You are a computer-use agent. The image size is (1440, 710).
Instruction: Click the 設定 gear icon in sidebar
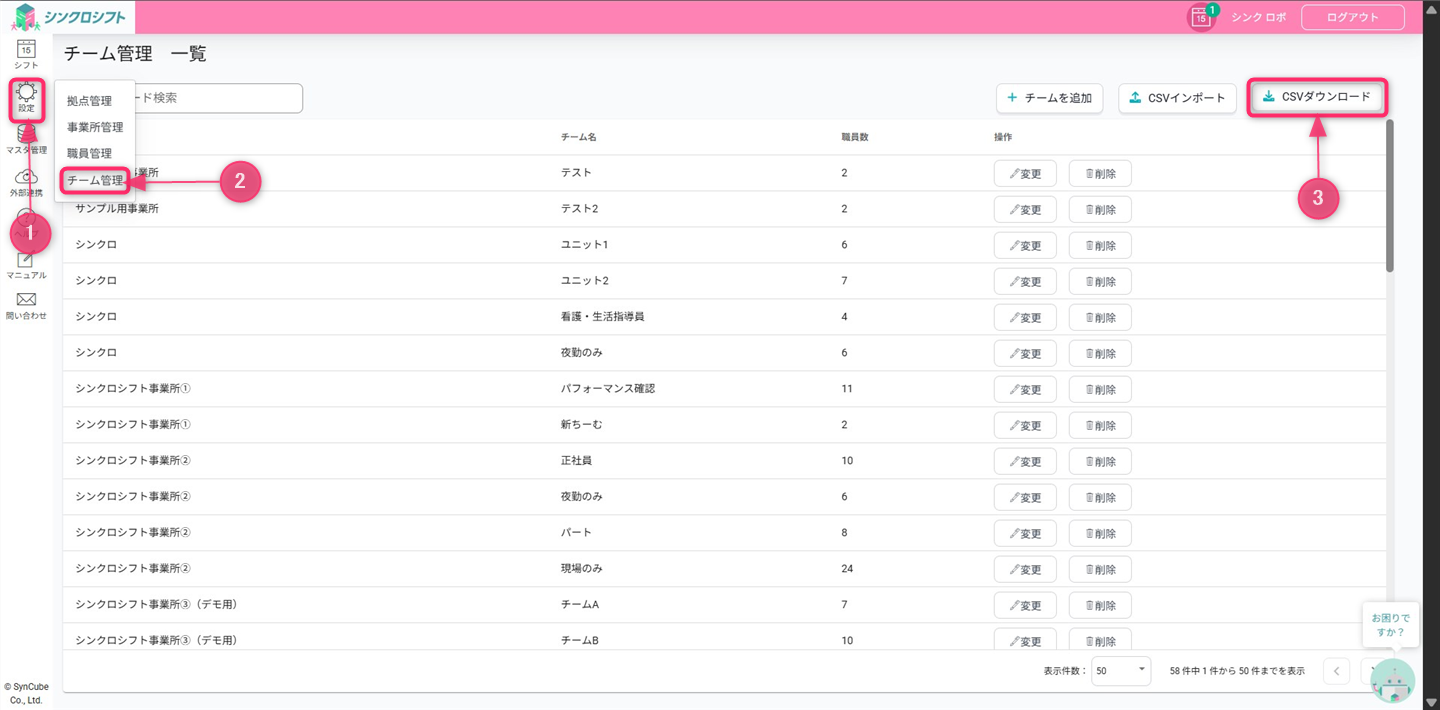[26, 97]
